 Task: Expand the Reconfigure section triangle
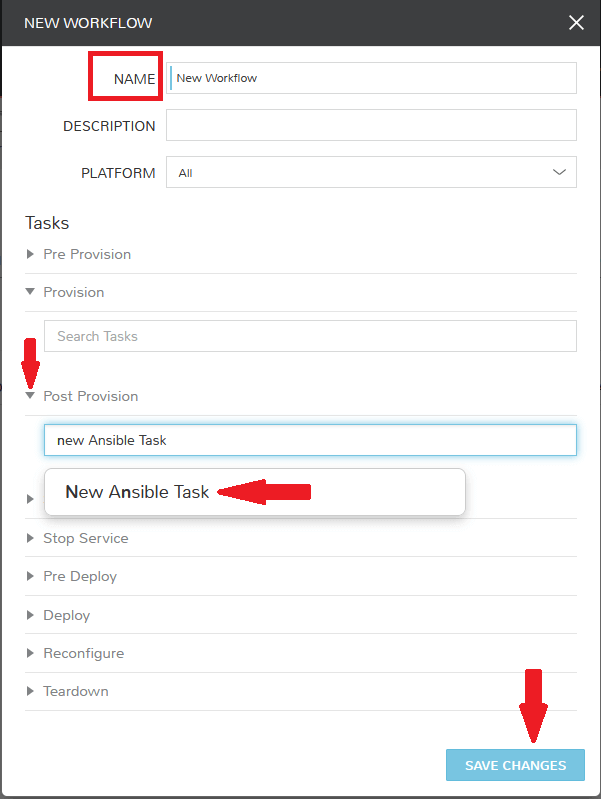31,653
